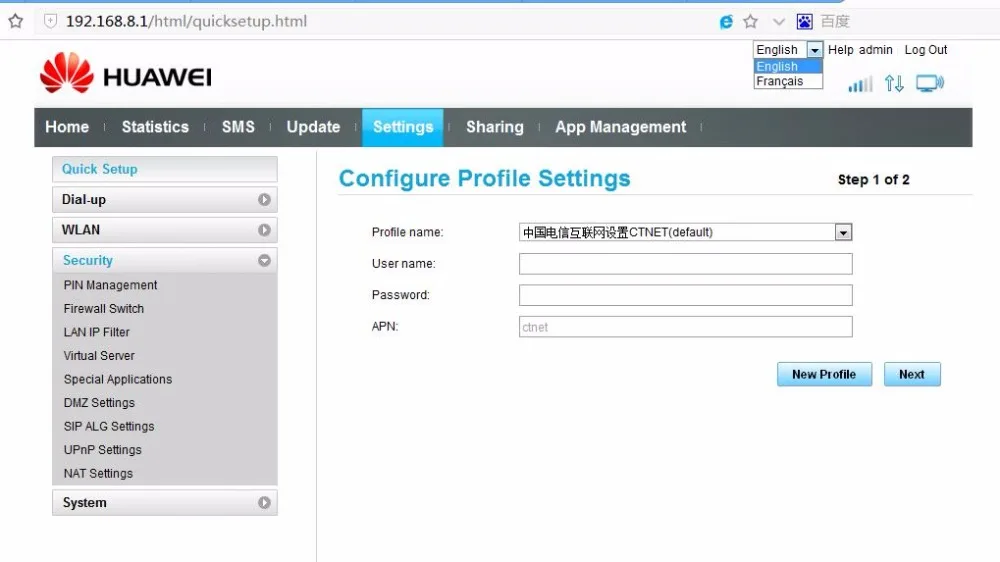Select Français in language list
The width and height of the screenshot is (1000, 562).
point(788,81)
